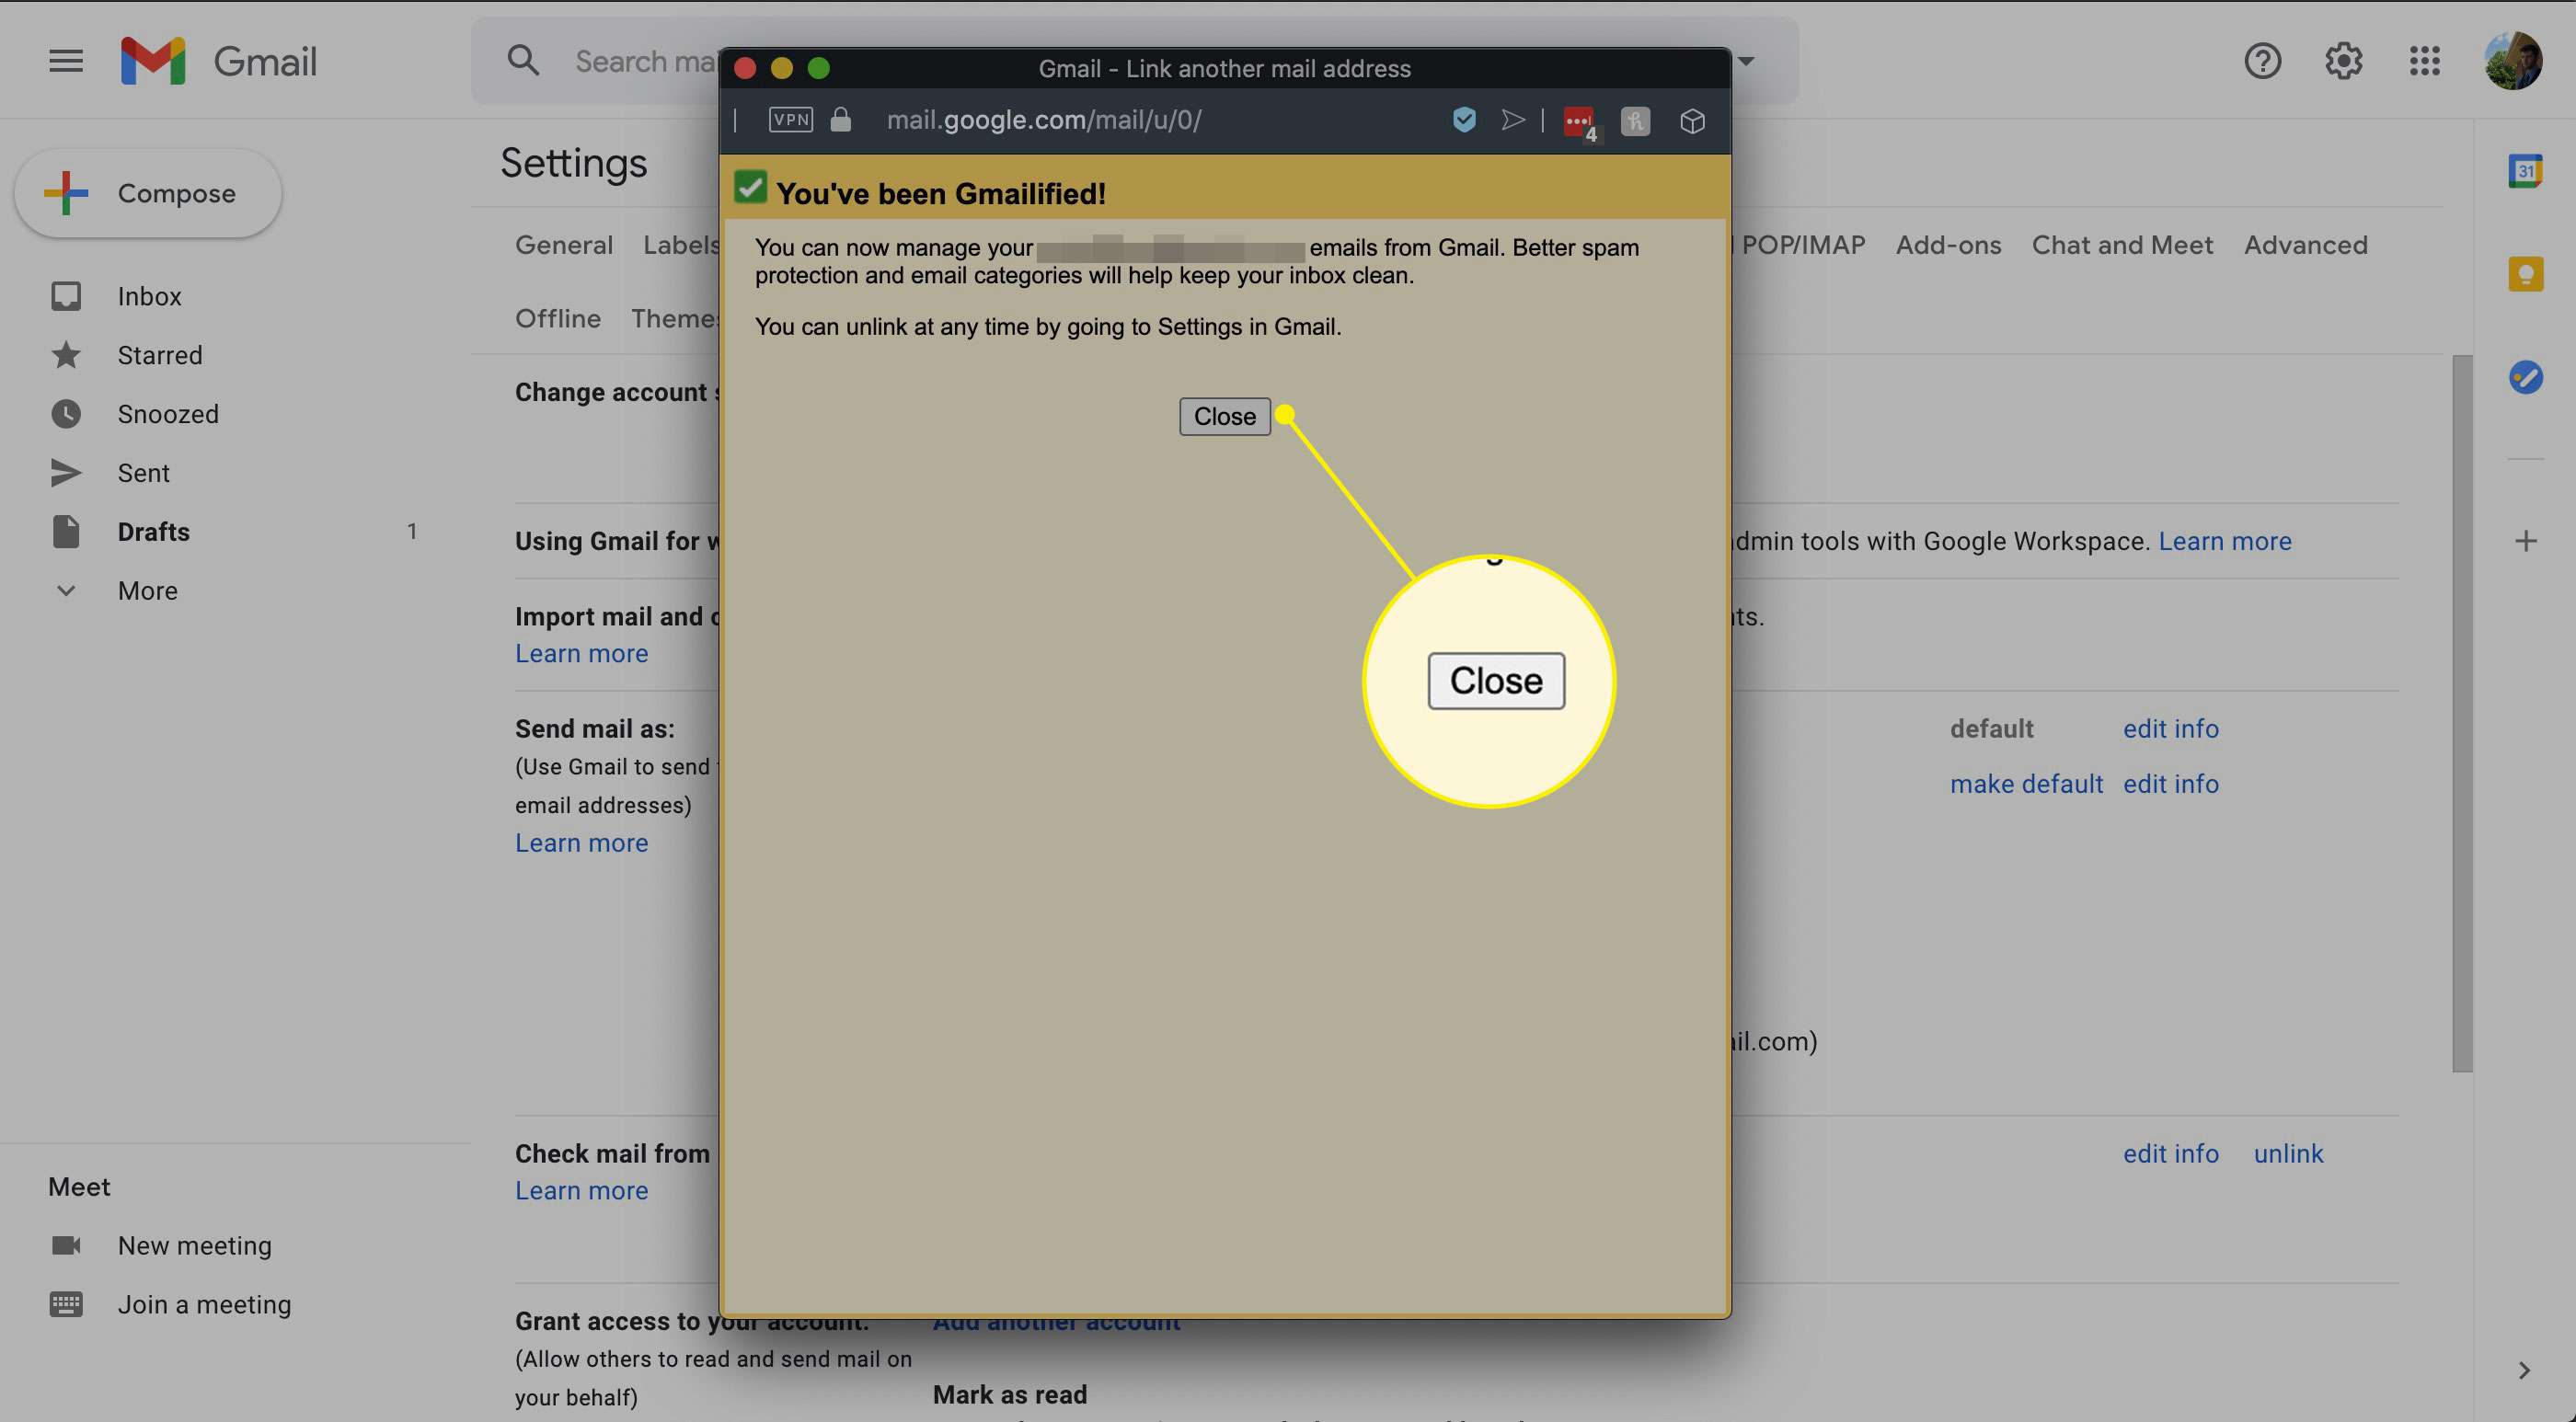
Task: Open the Support help icon
Action: click(2262, 61)
